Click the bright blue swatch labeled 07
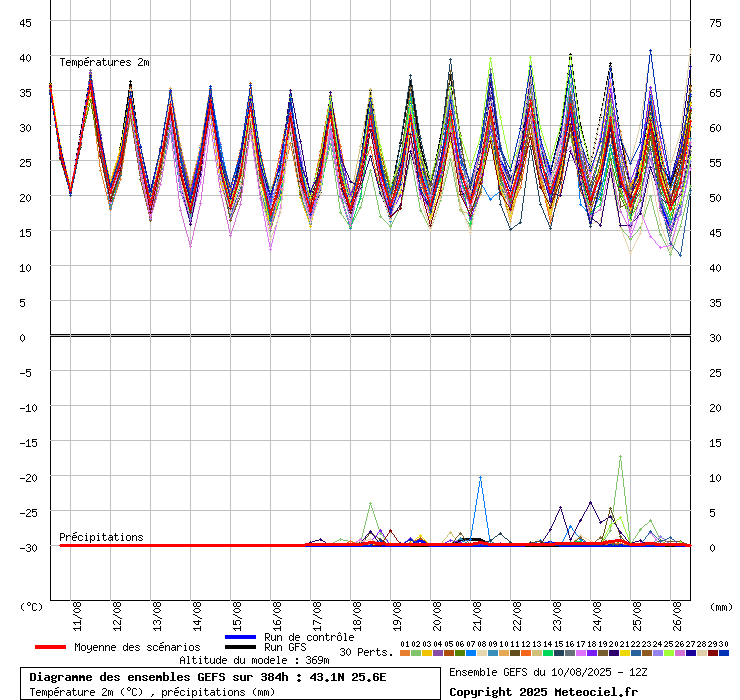 point(471,653)
